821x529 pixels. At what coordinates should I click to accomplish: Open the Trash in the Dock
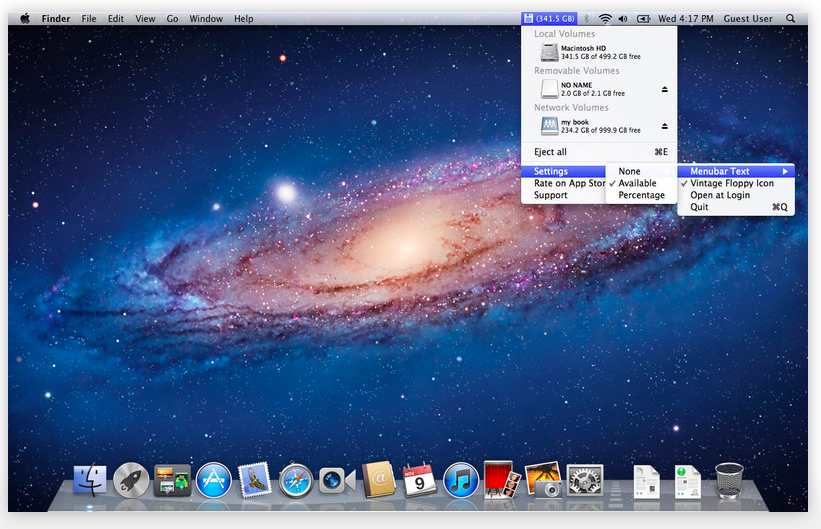[729, 480]
